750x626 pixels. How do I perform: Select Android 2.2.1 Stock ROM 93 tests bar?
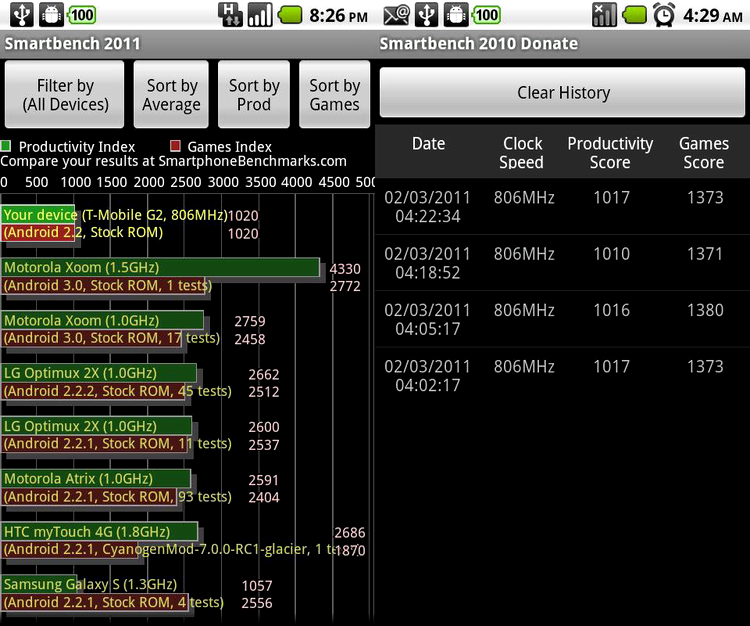[x=89, y=496]
